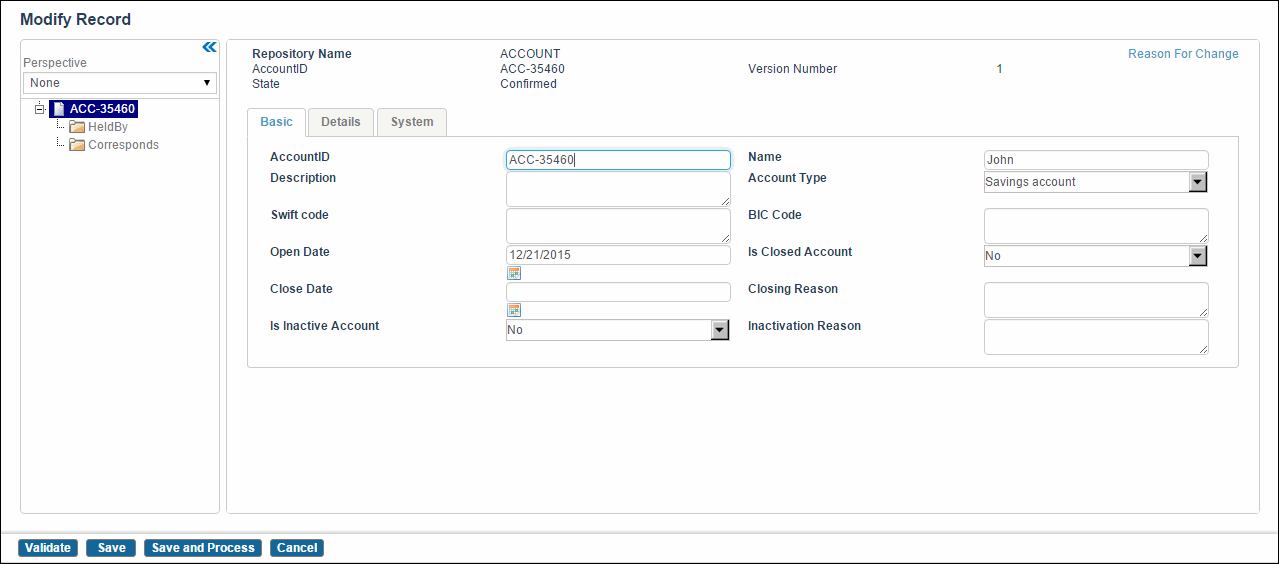This screenshot has height=564, width=1279.
Task: Click the Corresponds folder icon
Action: [x=77, y=145]
